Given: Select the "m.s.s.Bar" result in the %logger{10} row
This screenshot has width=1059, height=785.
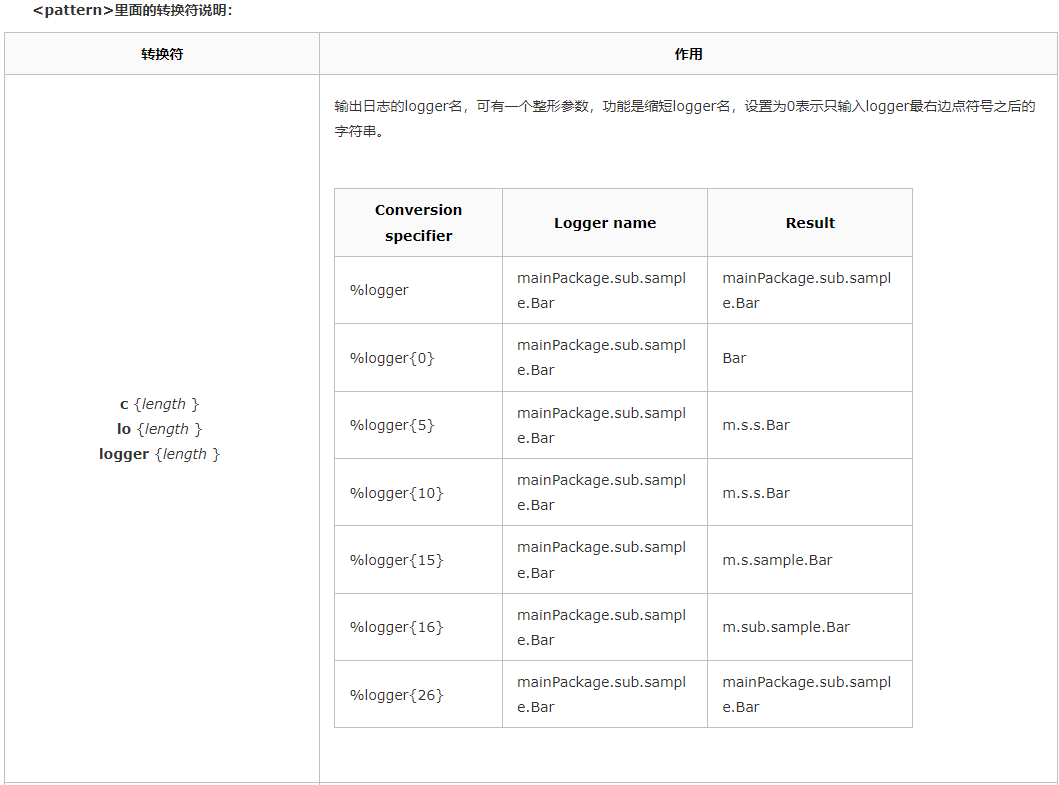Looking at the screenshot, I should tap(810, 492).
